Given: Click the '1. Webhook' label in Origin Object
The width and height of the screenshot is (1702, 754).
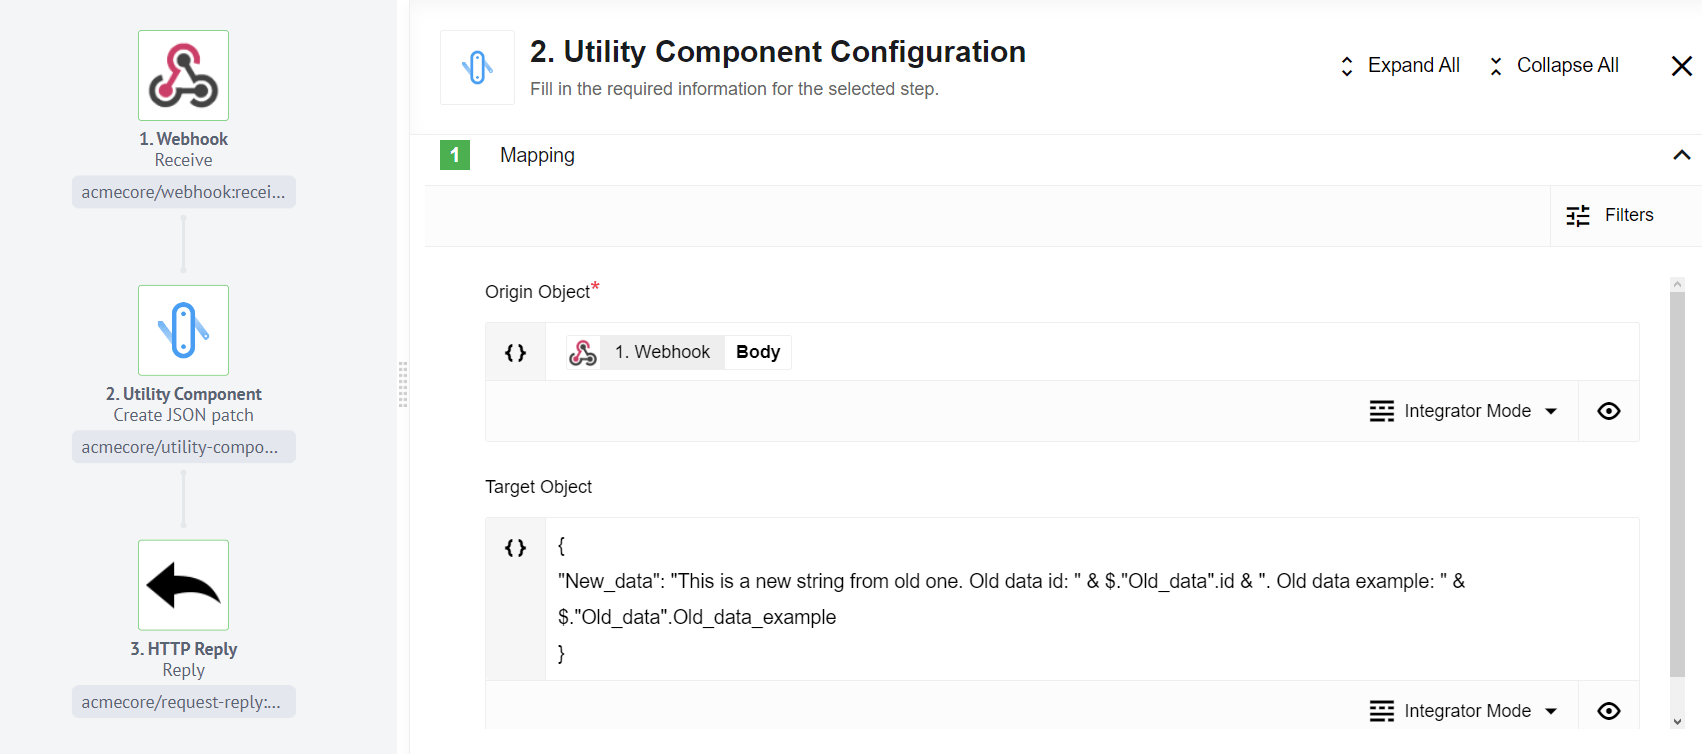Looking at the screenshot, I should (662, 351).
